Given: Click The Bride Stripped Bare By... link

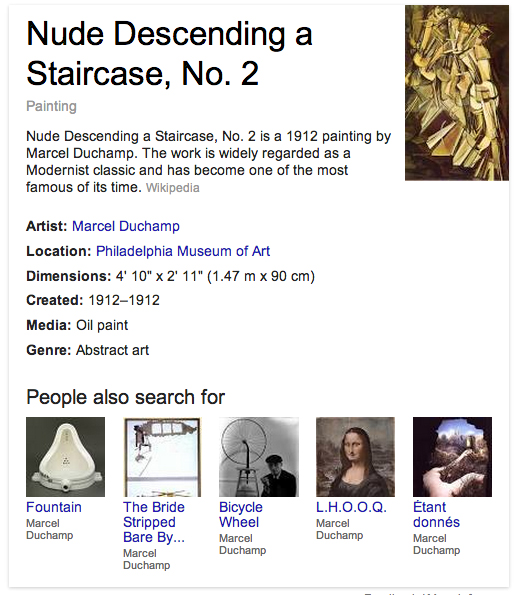Looking at the screenshot, I should click(x=154, y=522).
